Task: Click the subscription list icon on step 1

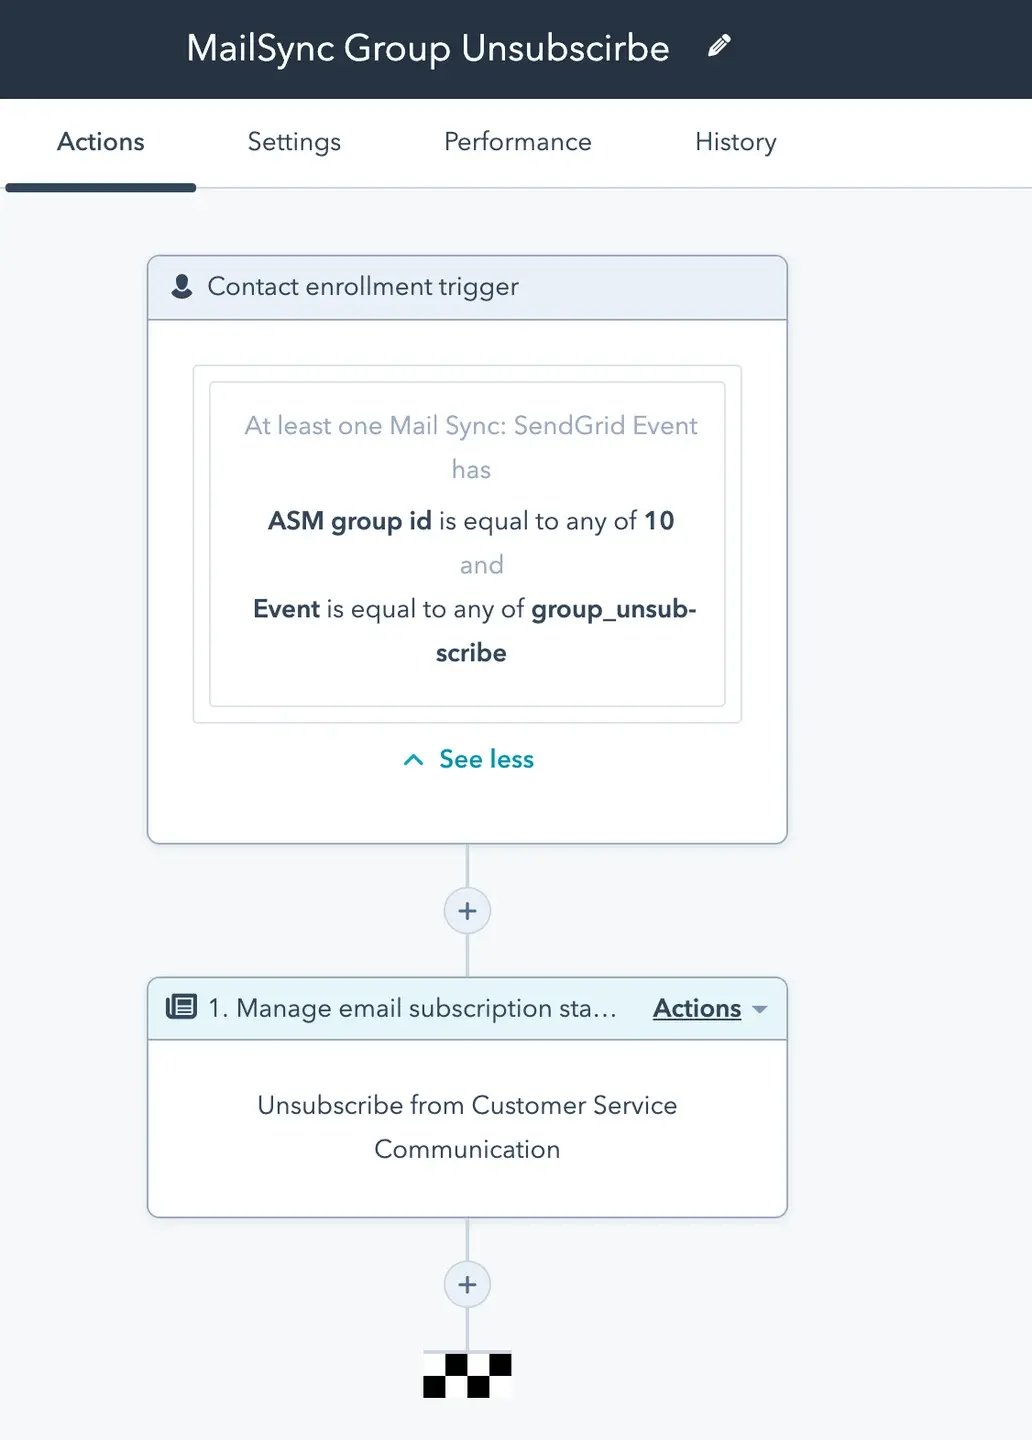Action: click(181, 1007)
